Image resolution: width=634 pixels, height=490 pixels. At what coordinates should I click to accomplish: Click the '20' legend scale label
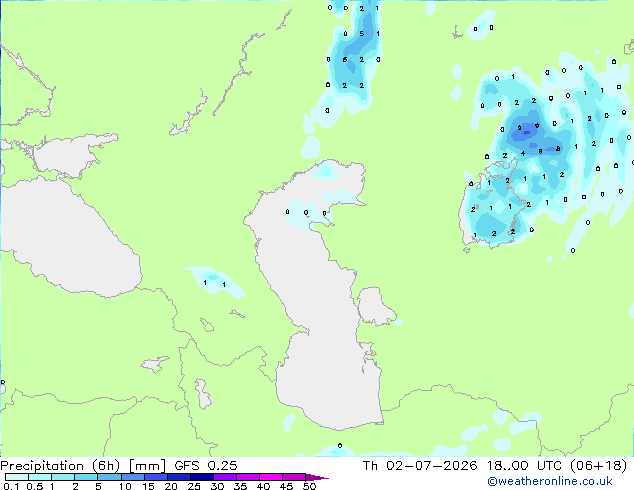click(171, 486)
